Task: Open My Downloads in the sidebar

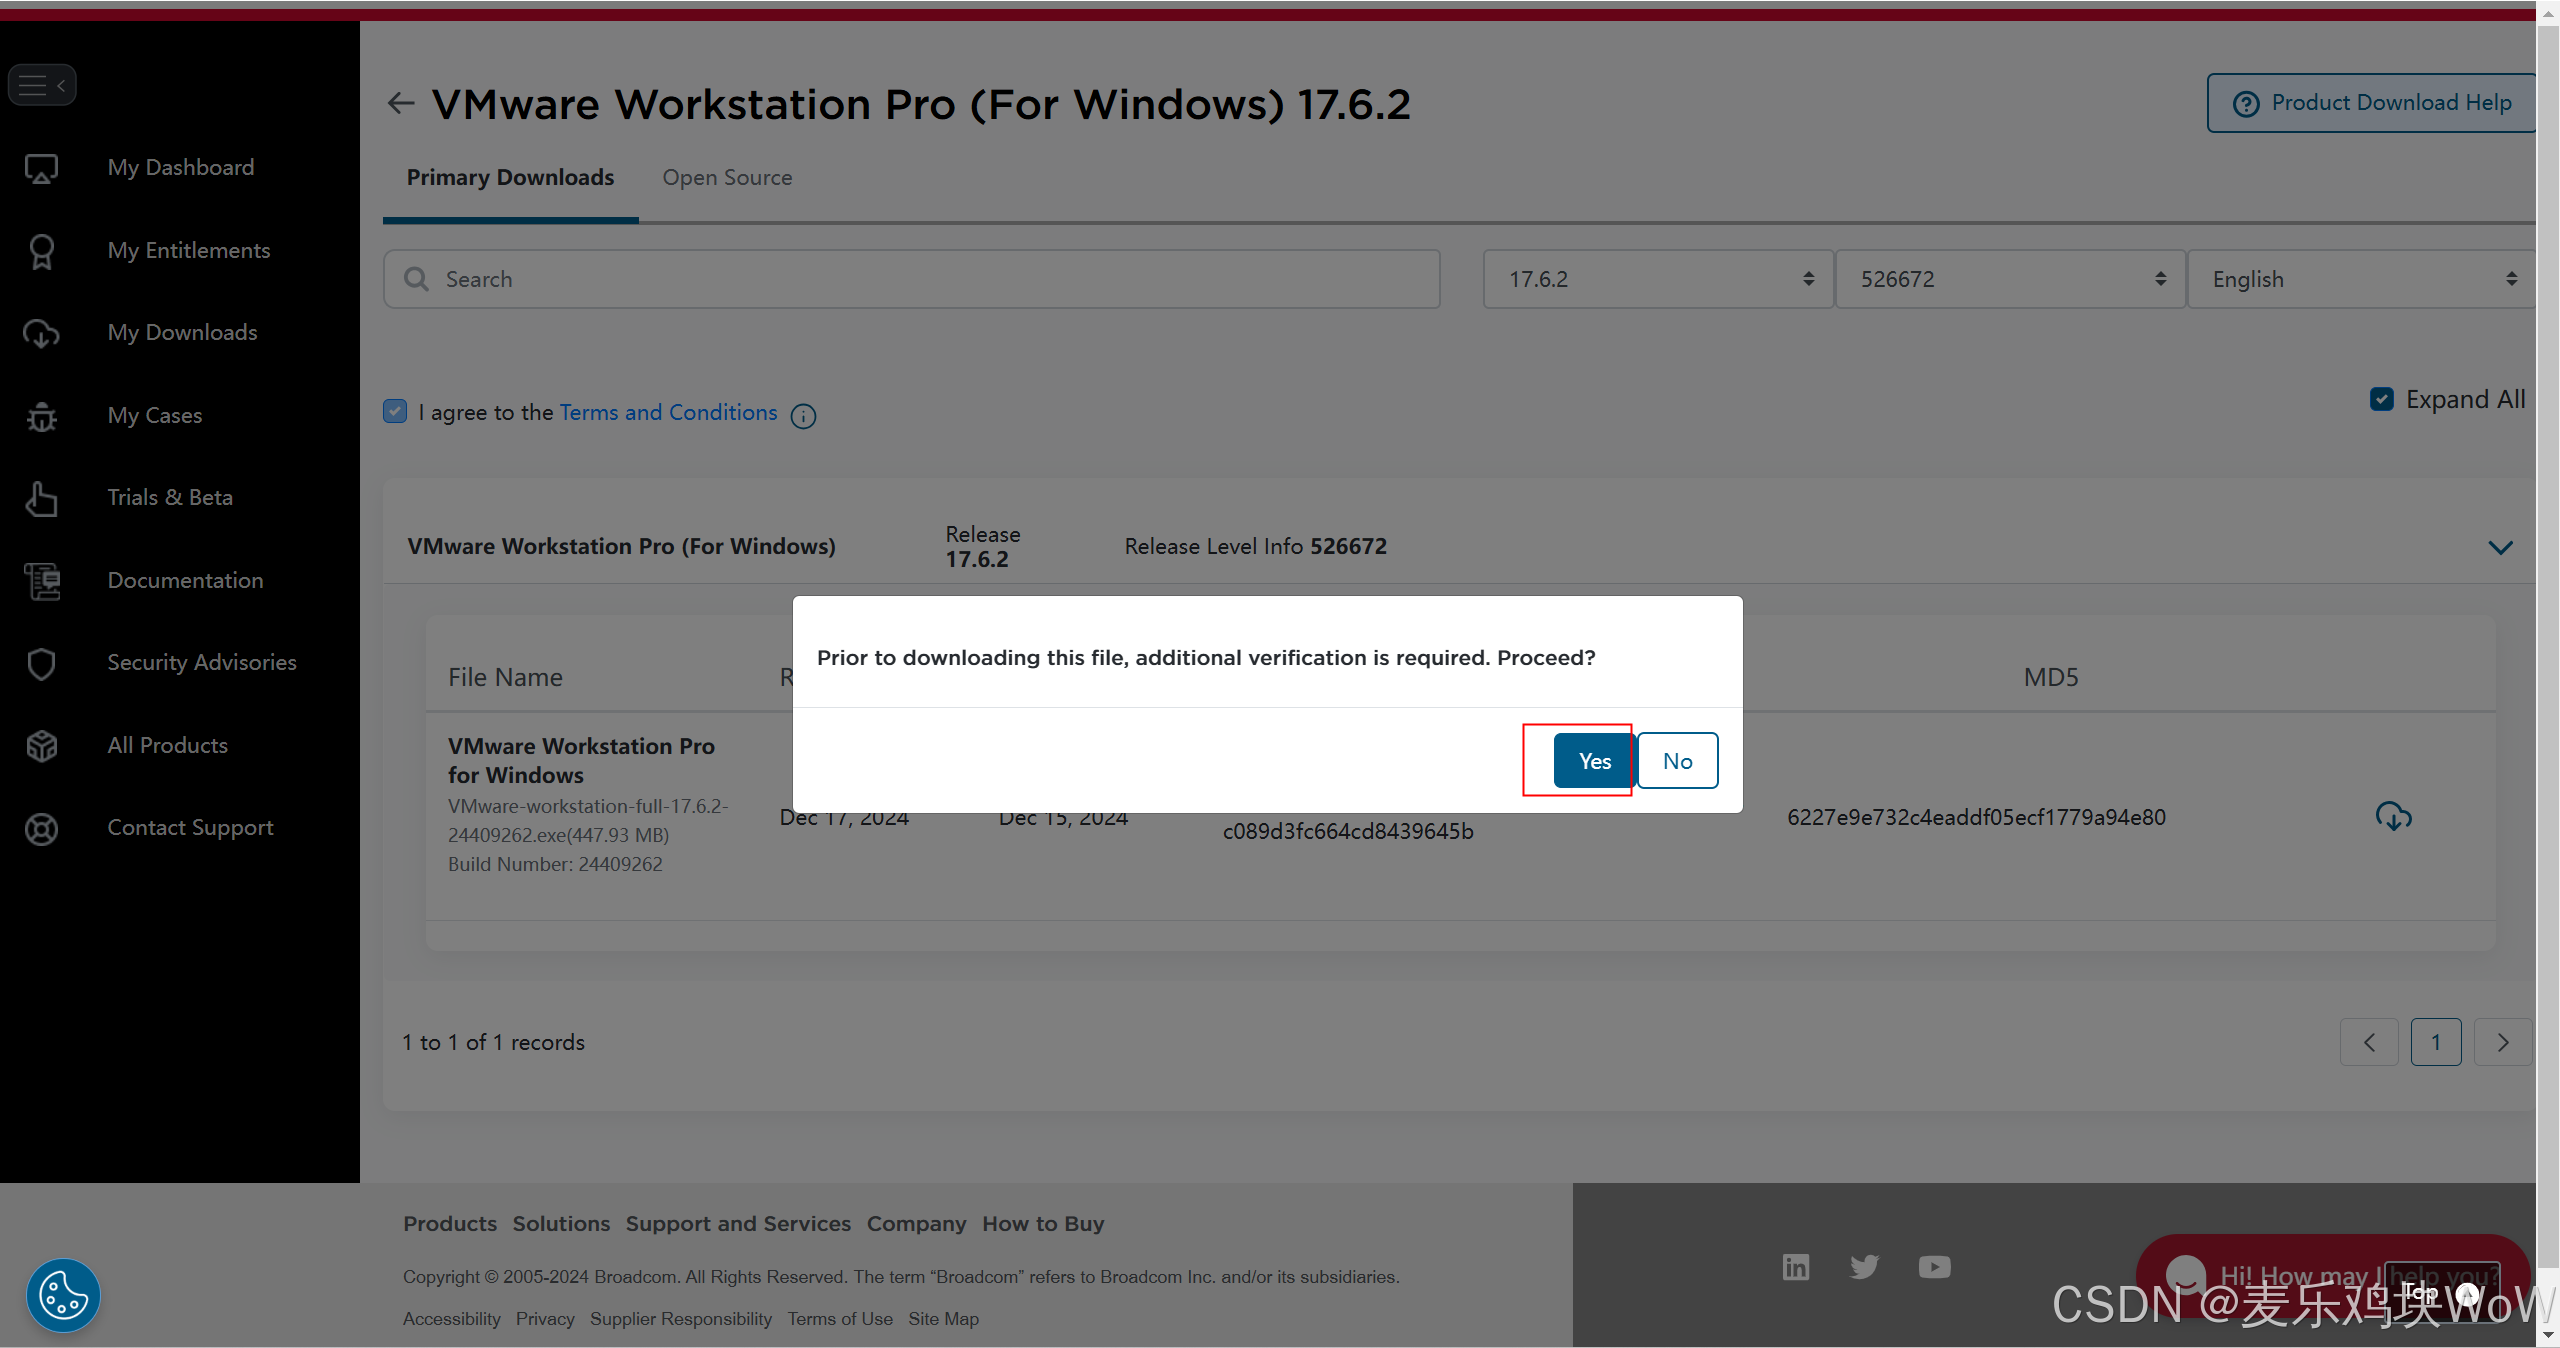Action: pyautogui.click(x=182, y=332)
